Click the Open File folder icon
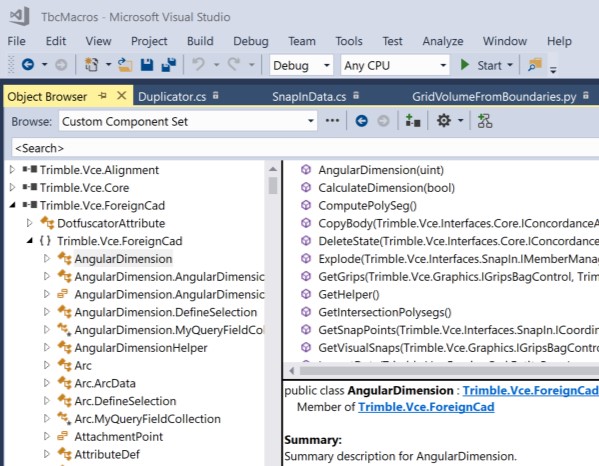 pos(125,65)
